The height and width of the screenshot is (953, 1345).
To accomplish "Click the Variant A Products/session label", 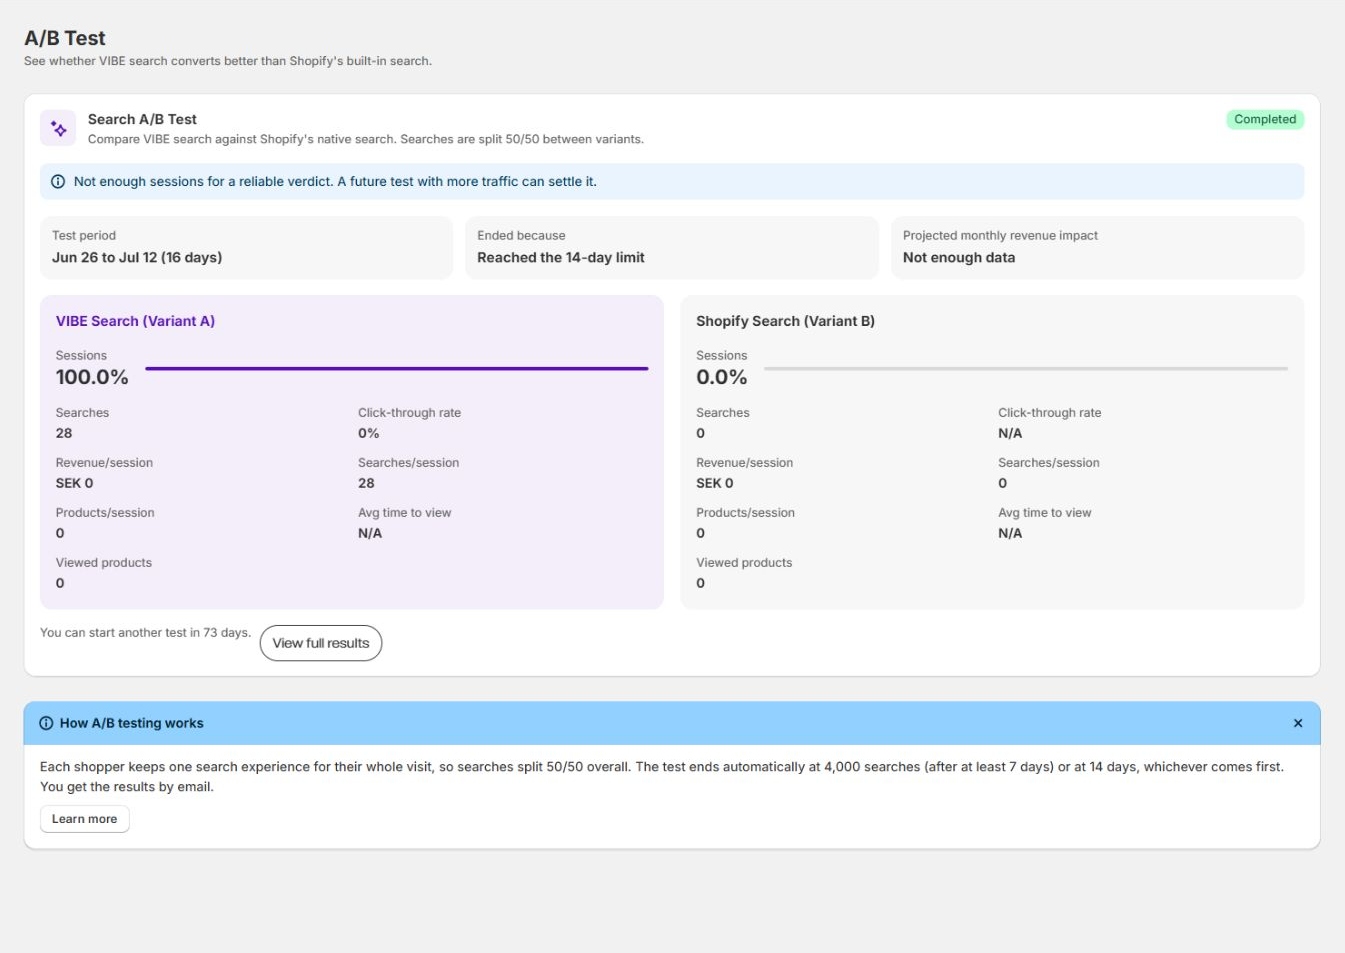I will pos(105,513).
